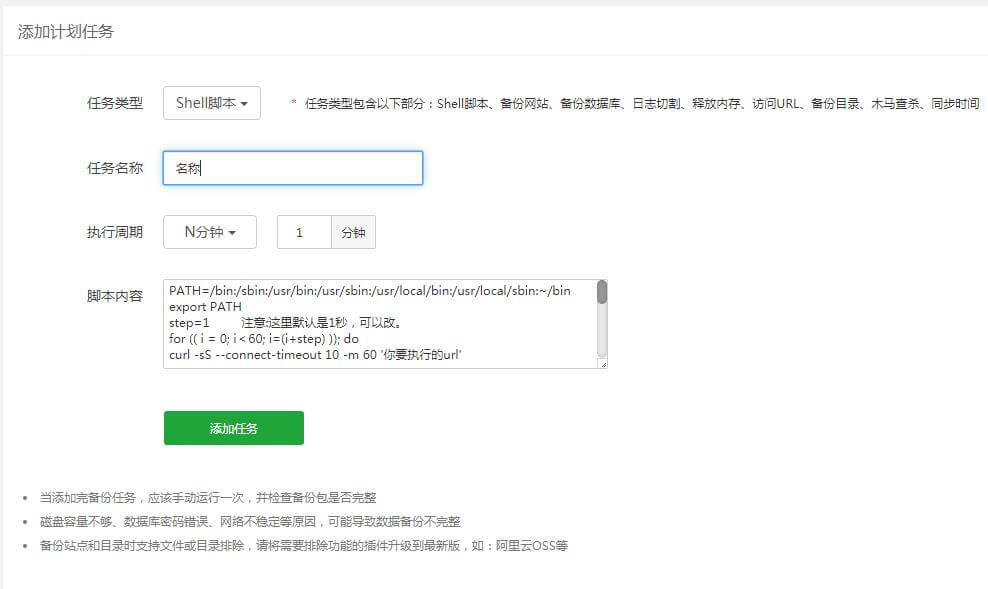Open the 执行周期 N分钟 dropdown
This screenshot has height=589, width=988.
pyautogui.click(x=209, y=231)
